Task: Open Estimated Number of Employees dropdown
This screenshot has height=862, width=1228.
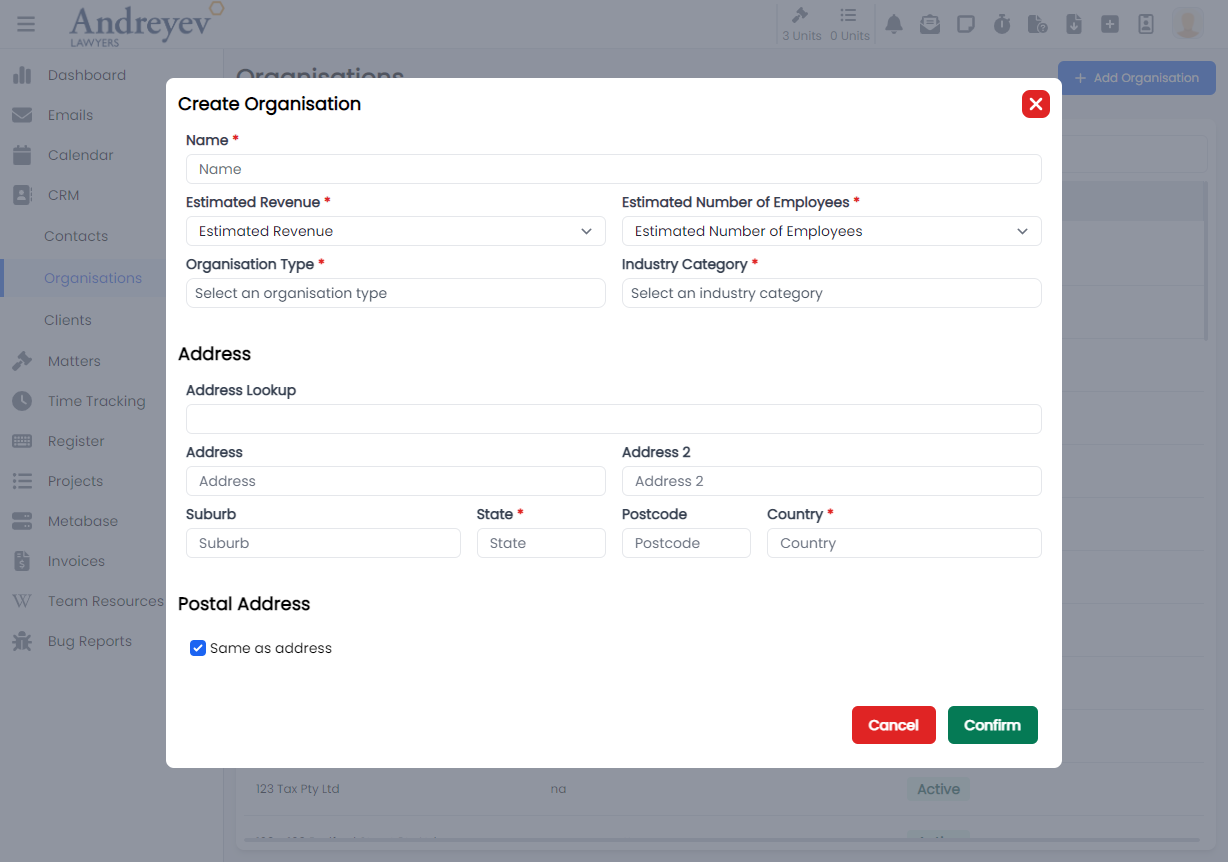Action: 831,231
